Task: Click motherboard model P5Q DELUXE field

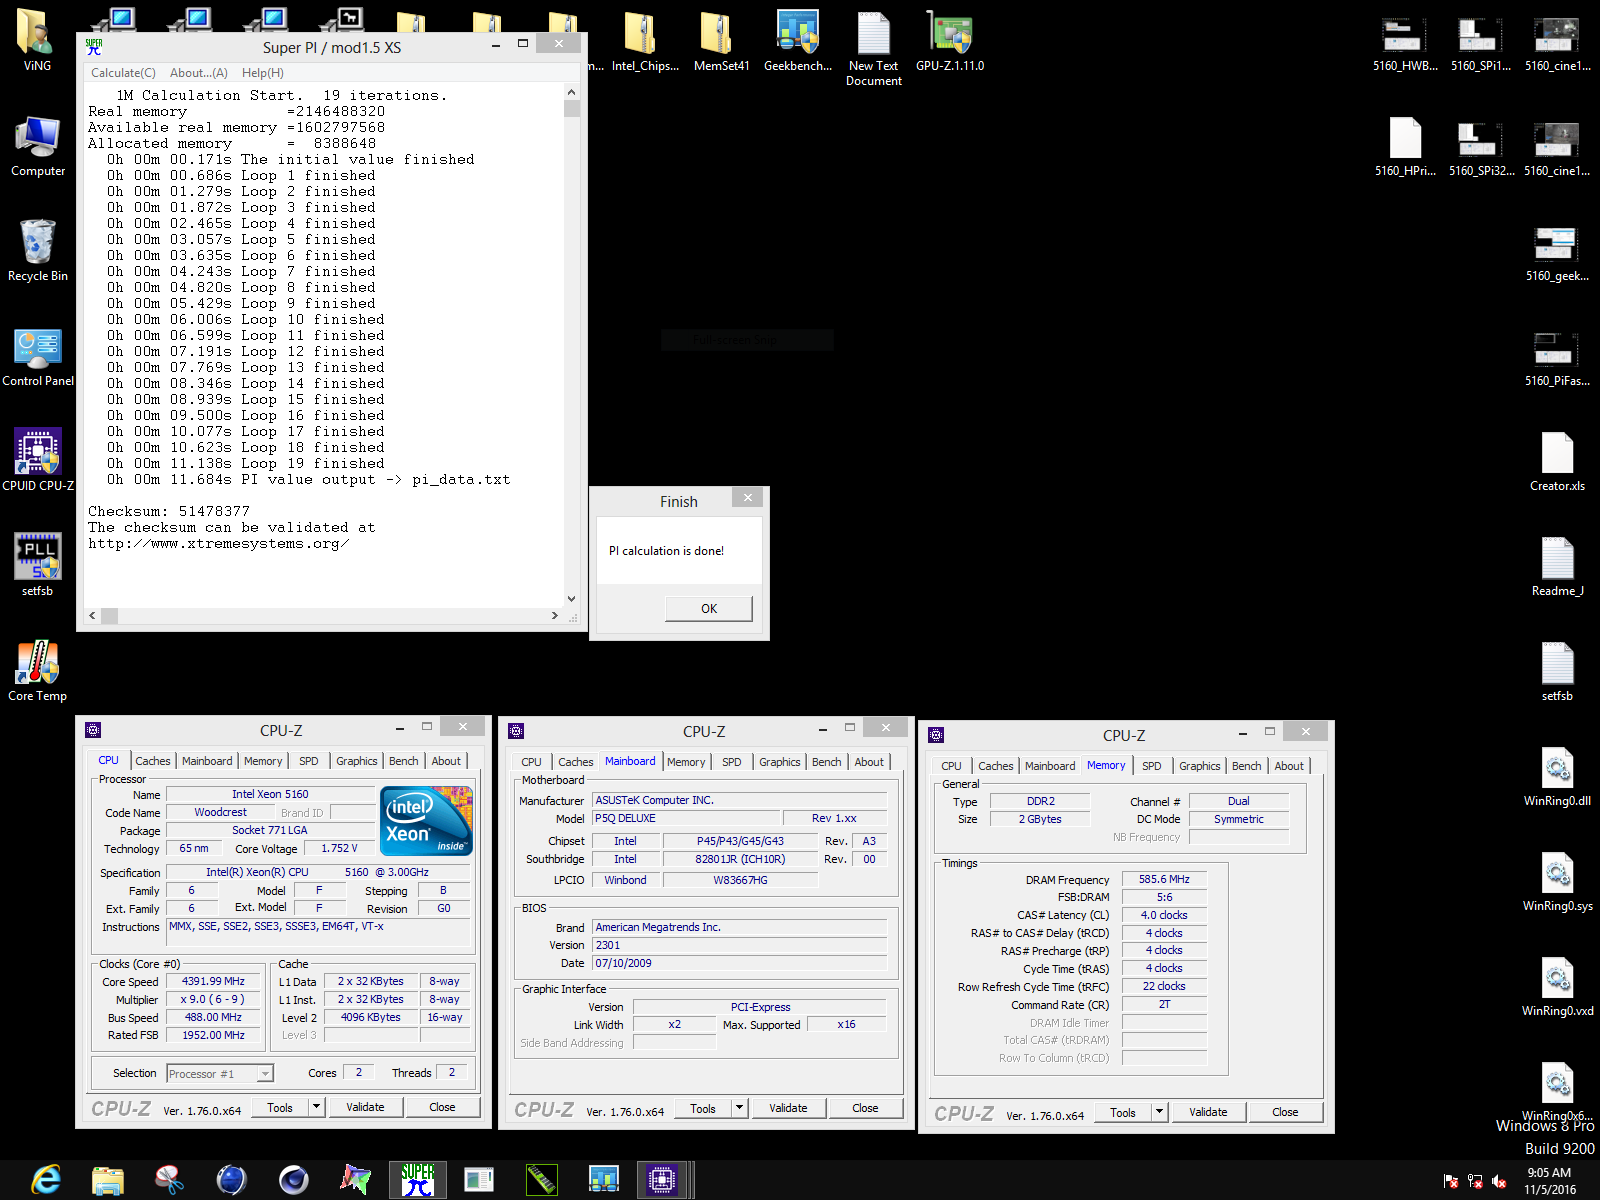Action: (686, 818)
